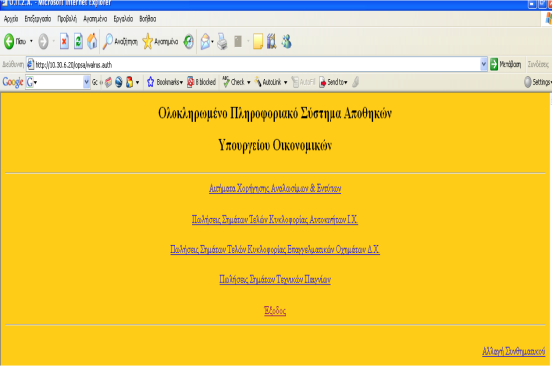Screen dimensions: 553x367
Task: Expand the Google search box dropdown
Action: click(87, 82)
